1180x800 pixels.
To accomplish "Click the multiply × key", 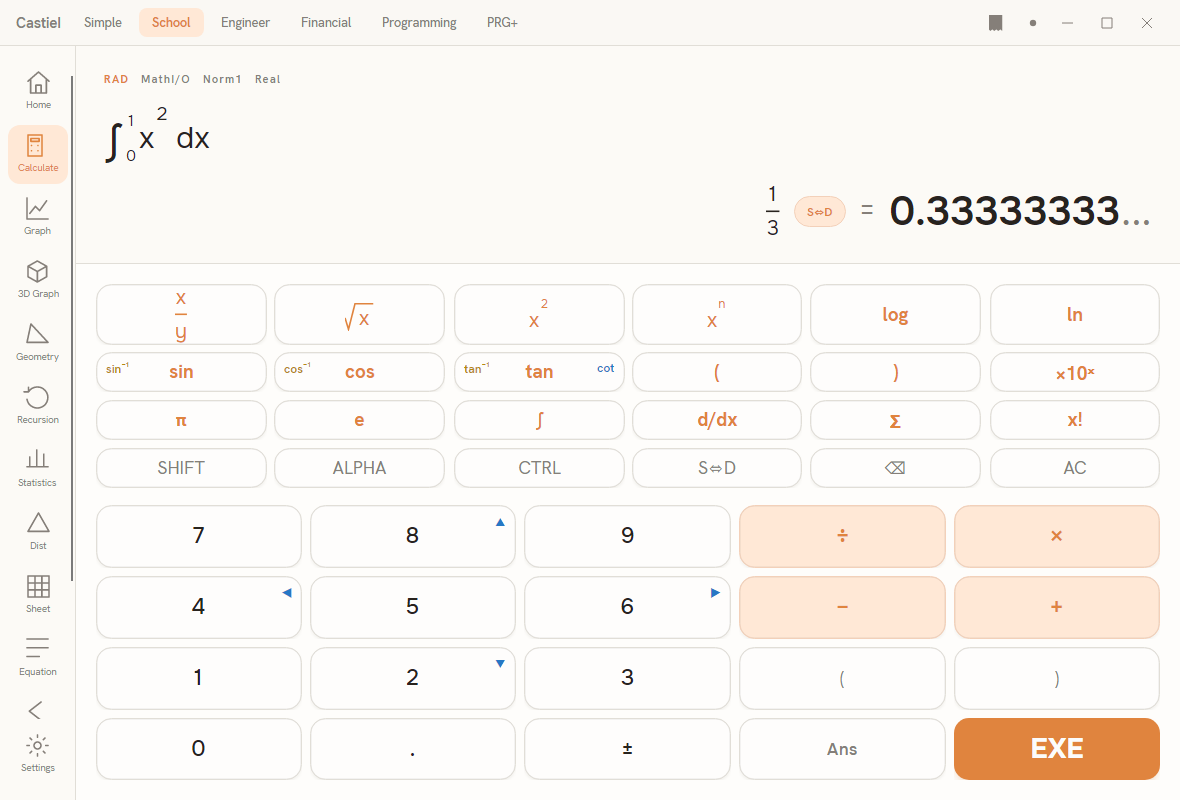I will pyautogui.click(x=1057, y=536).
